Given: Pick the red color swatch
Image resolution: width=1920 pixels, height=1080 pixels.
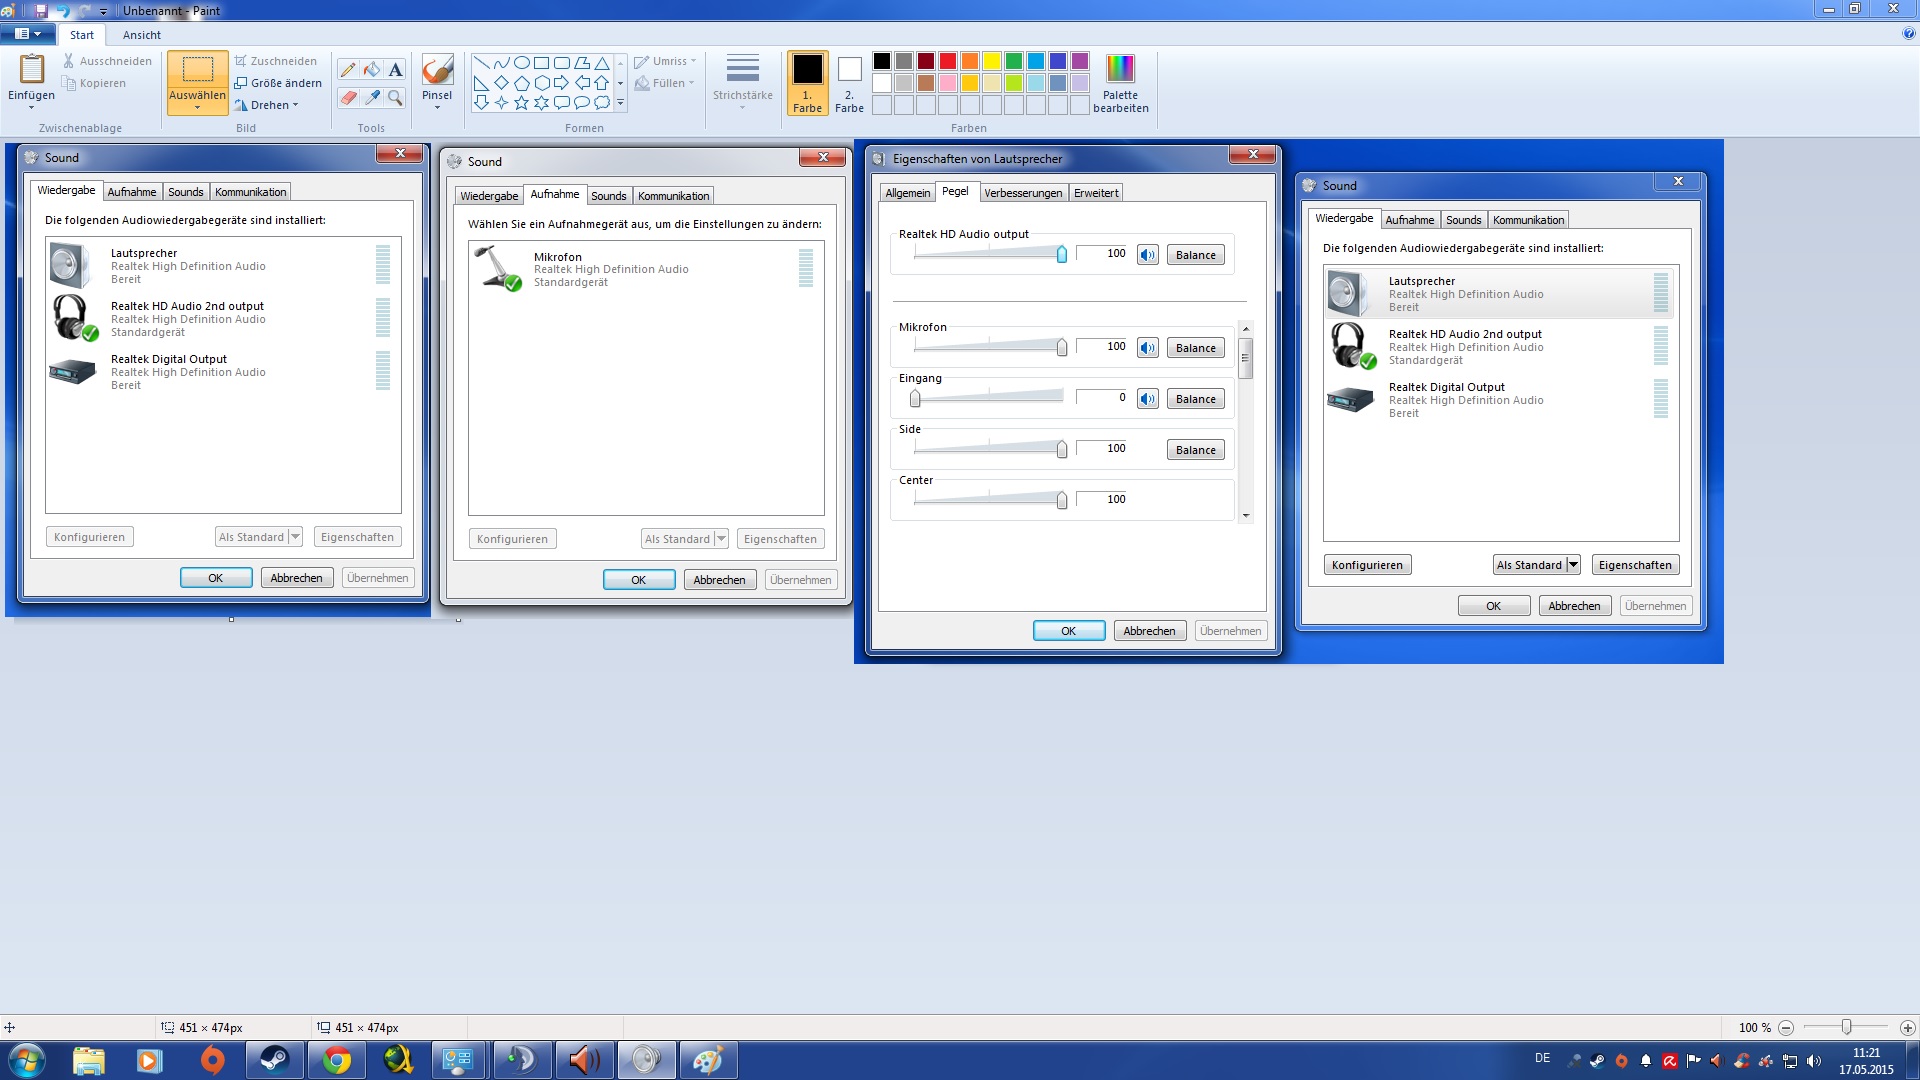Looking at the screenshot, I should click(948, 61).
